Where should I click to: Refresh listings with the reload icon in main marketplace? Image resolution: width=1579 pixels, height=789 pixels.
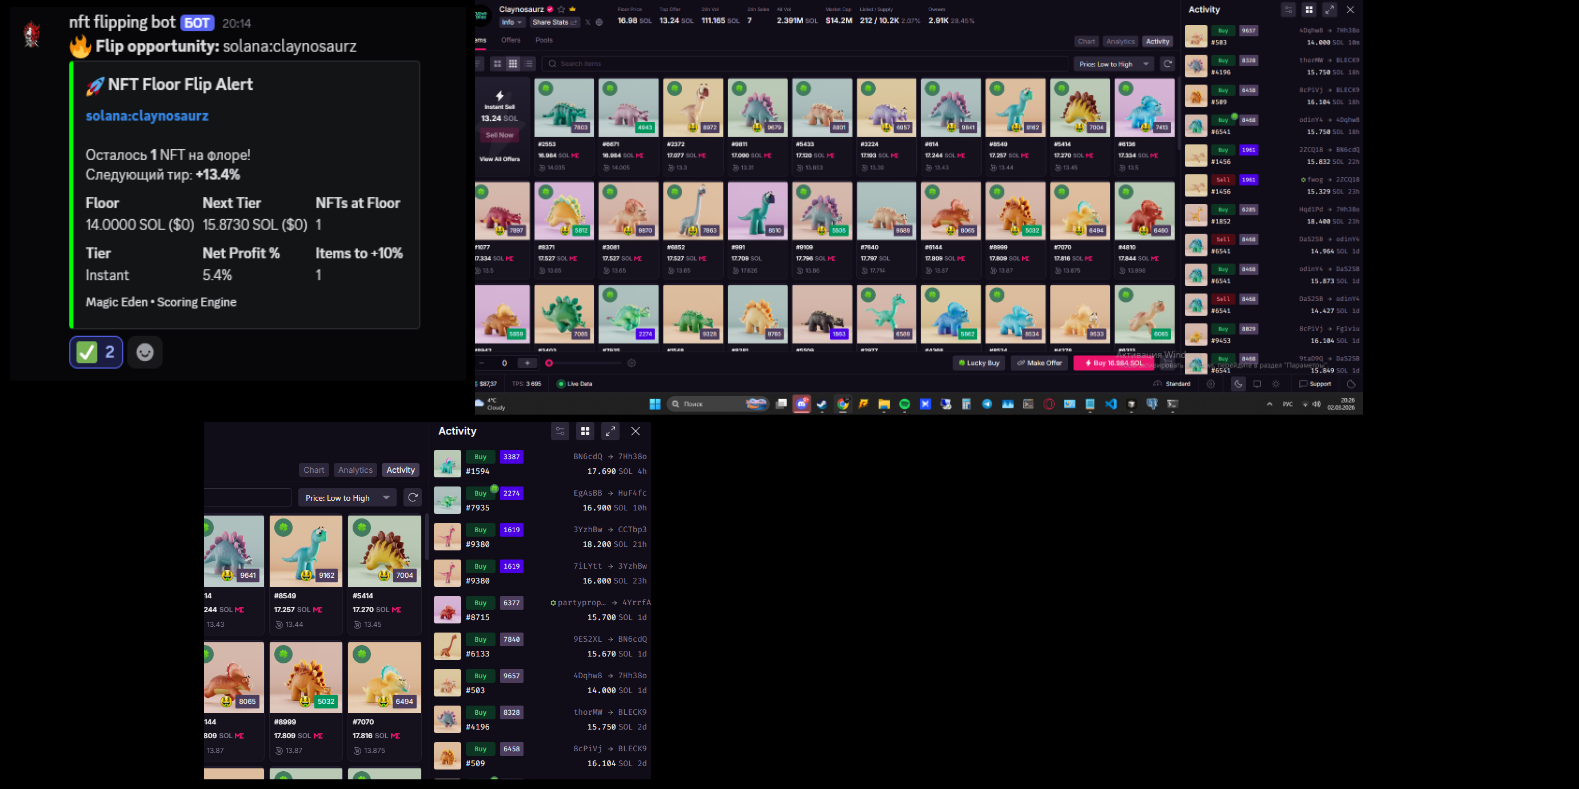click(1167, 64)
